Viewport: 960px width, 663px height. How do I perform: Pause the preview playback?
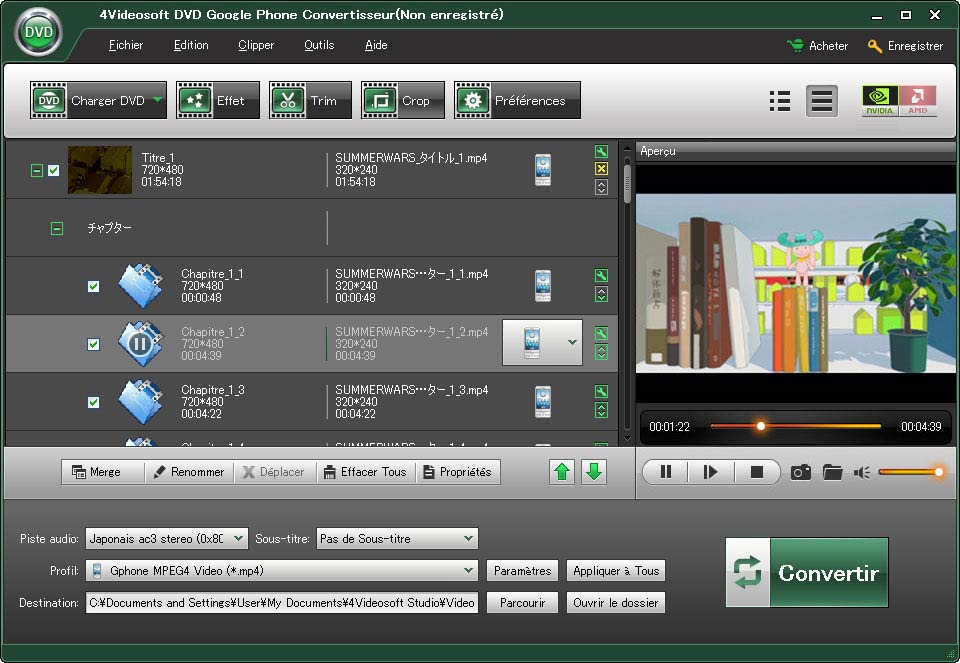tap(666, 472)
